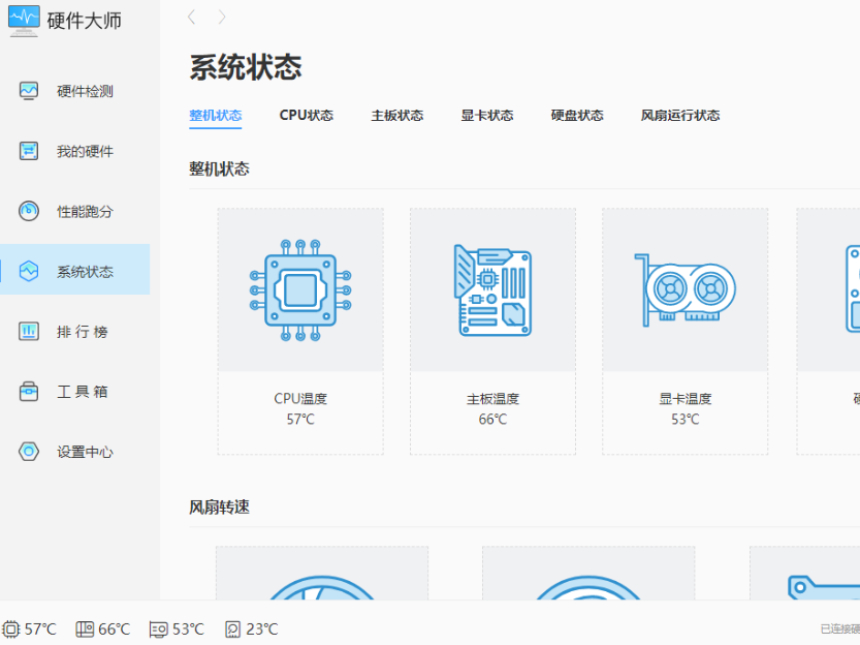Click 66°C reading in status bar

[114, 629]
